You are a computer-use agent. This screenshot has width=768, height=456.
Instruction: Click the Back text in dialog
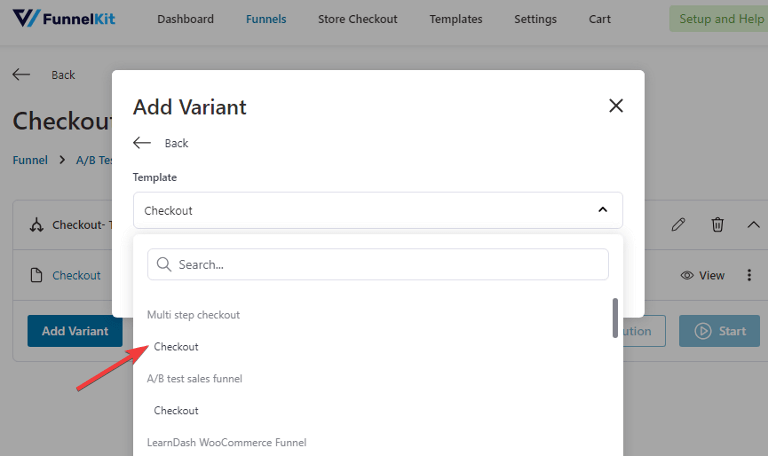176,143
